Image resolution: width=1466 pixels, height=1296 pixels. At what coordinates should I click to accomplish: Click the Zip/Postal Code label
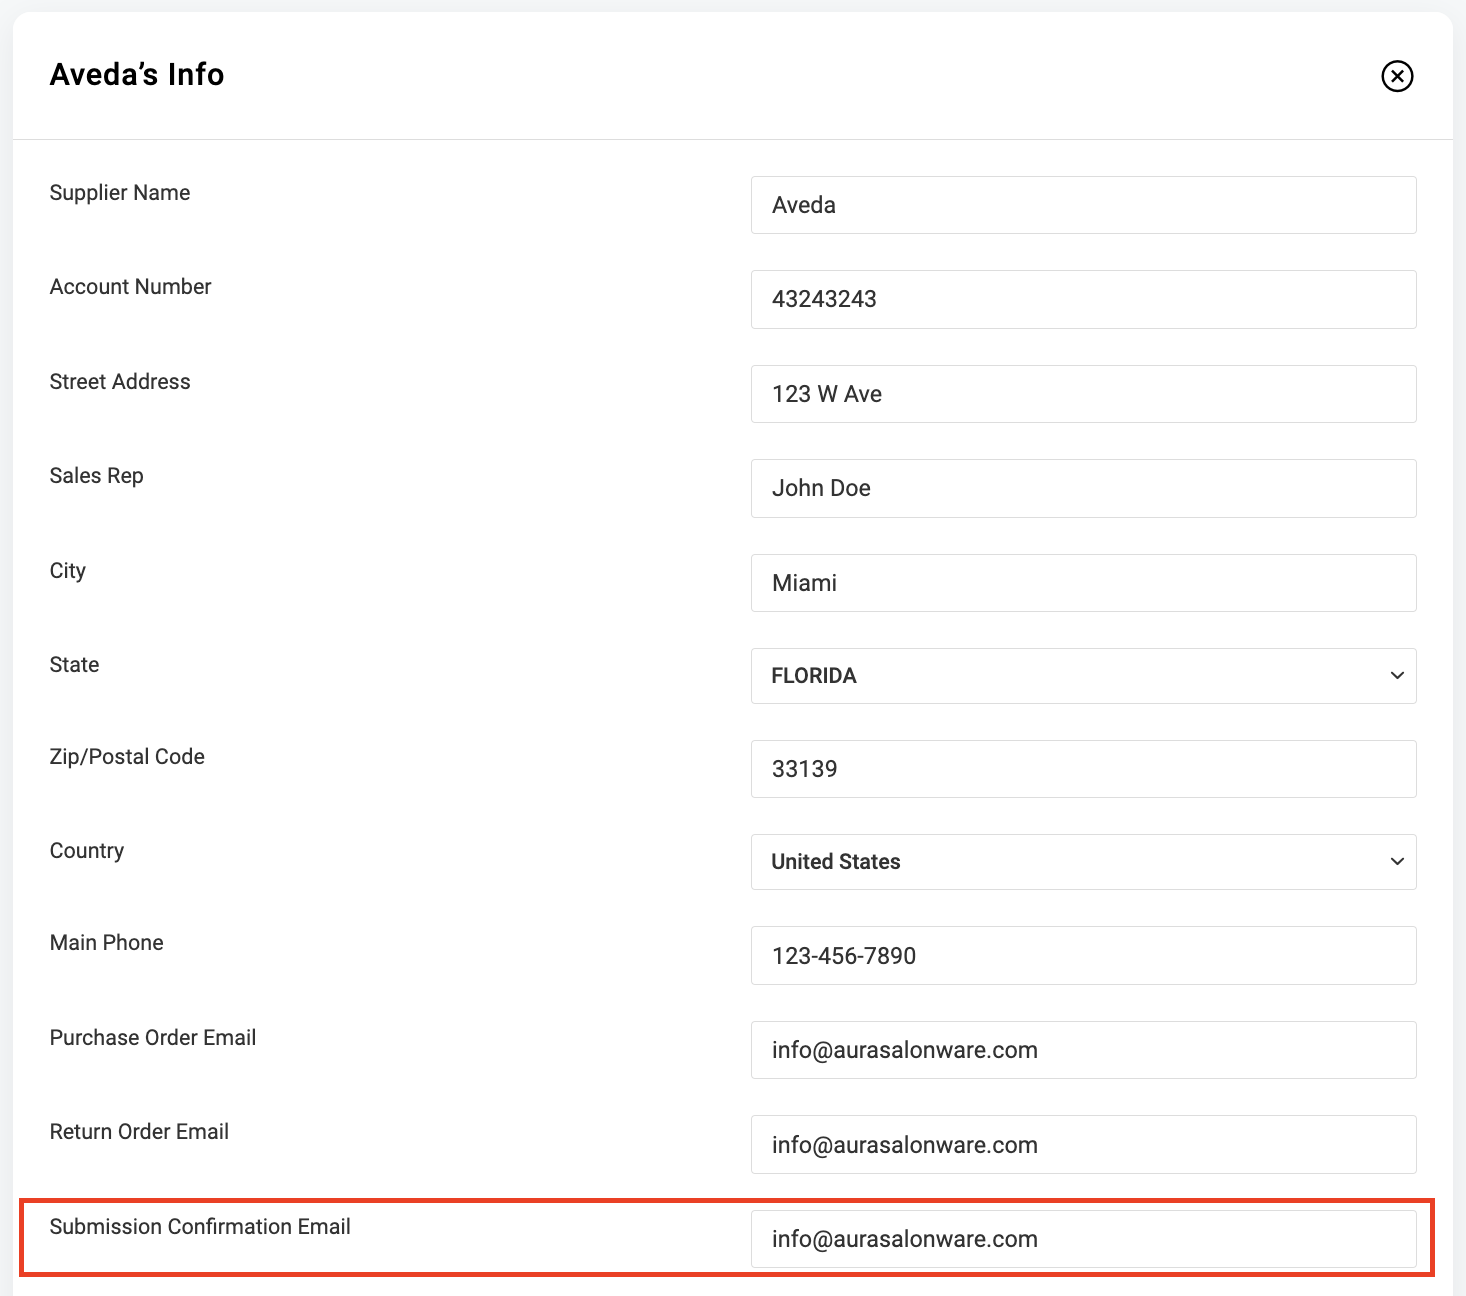127,757
